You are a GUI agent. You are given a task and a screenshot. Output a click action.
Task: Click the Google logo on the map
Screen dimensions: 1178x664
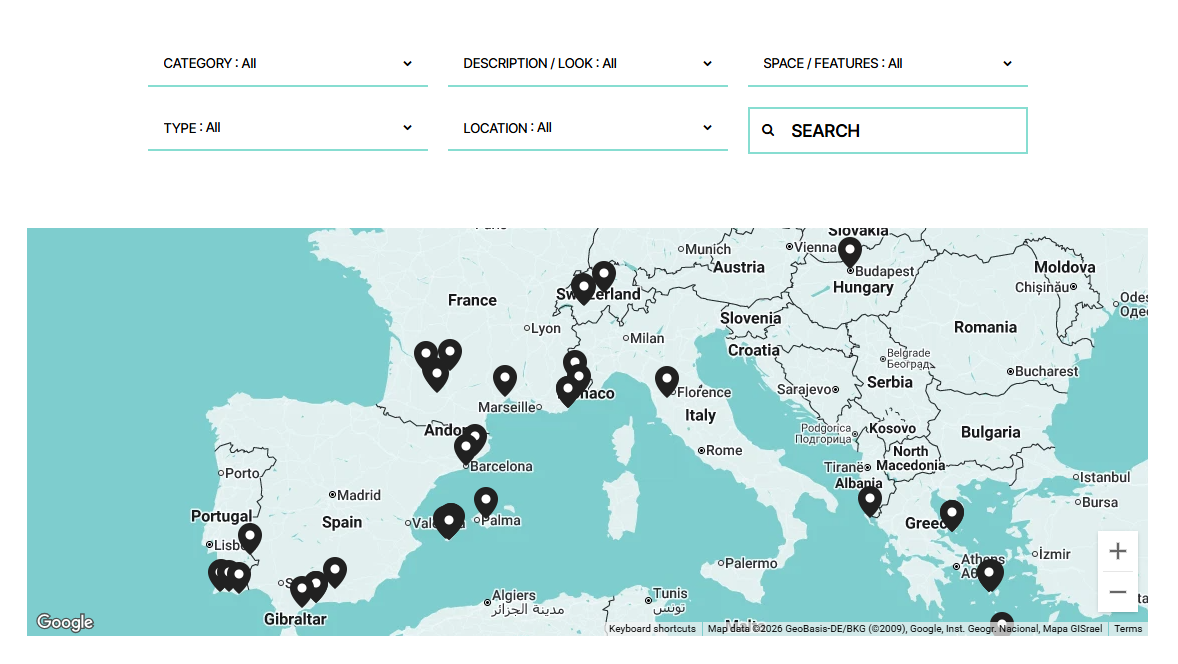coord(65,622)
